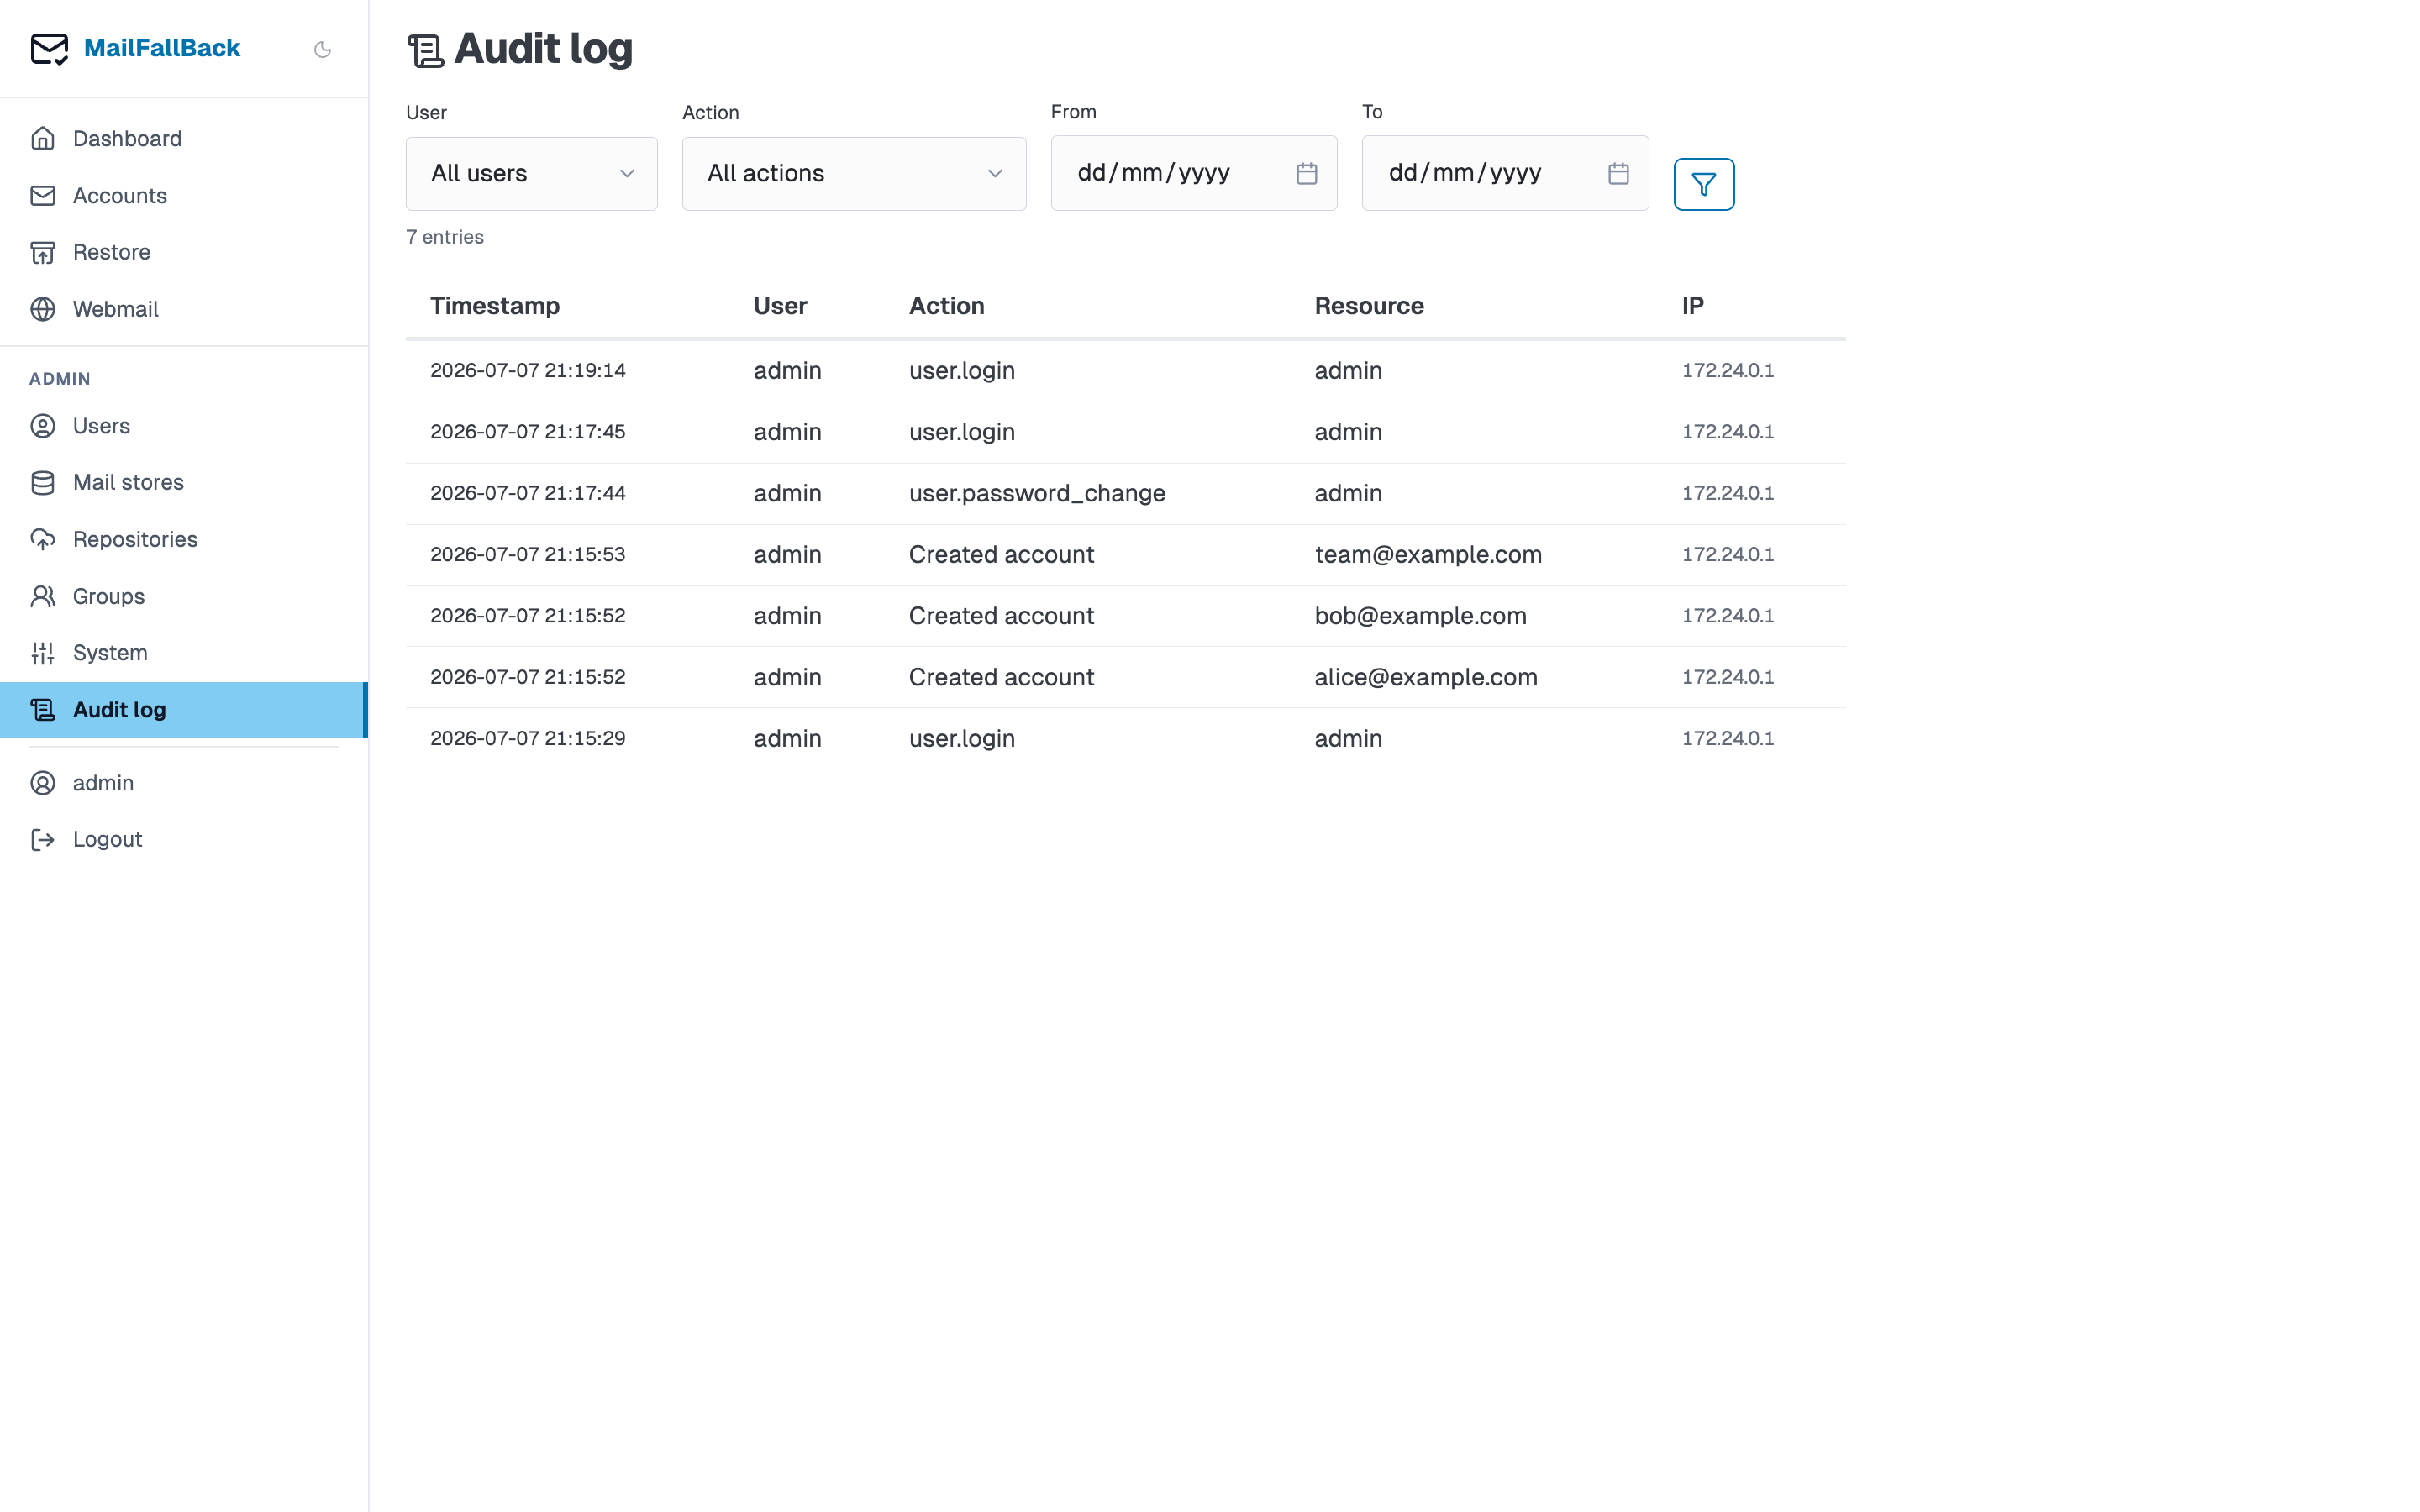Open Restore menu item
Image resolution: width=2420 pixels, height=1512 pixels.
pos(184,252)
